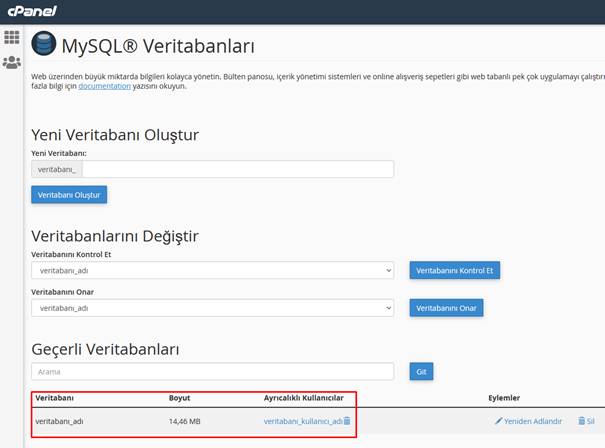
Task: Open the user manager people icon
Action: [12, 62]
